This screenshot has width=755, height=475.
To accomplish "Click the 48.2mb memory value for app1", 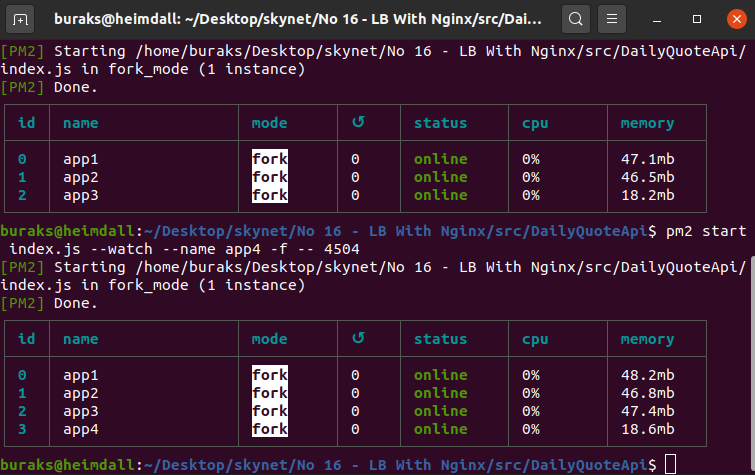I will [x=647, y=374].
